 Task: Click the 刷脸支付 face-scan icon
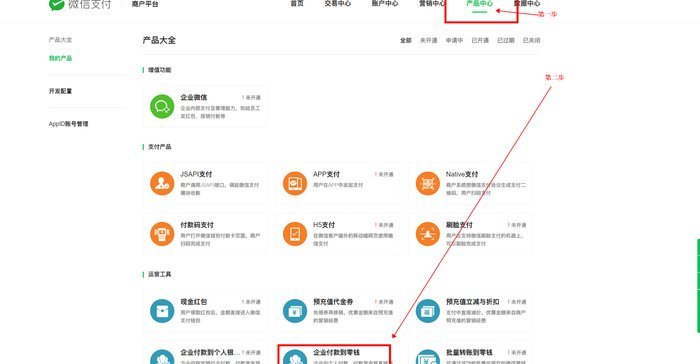click(428, 234)
